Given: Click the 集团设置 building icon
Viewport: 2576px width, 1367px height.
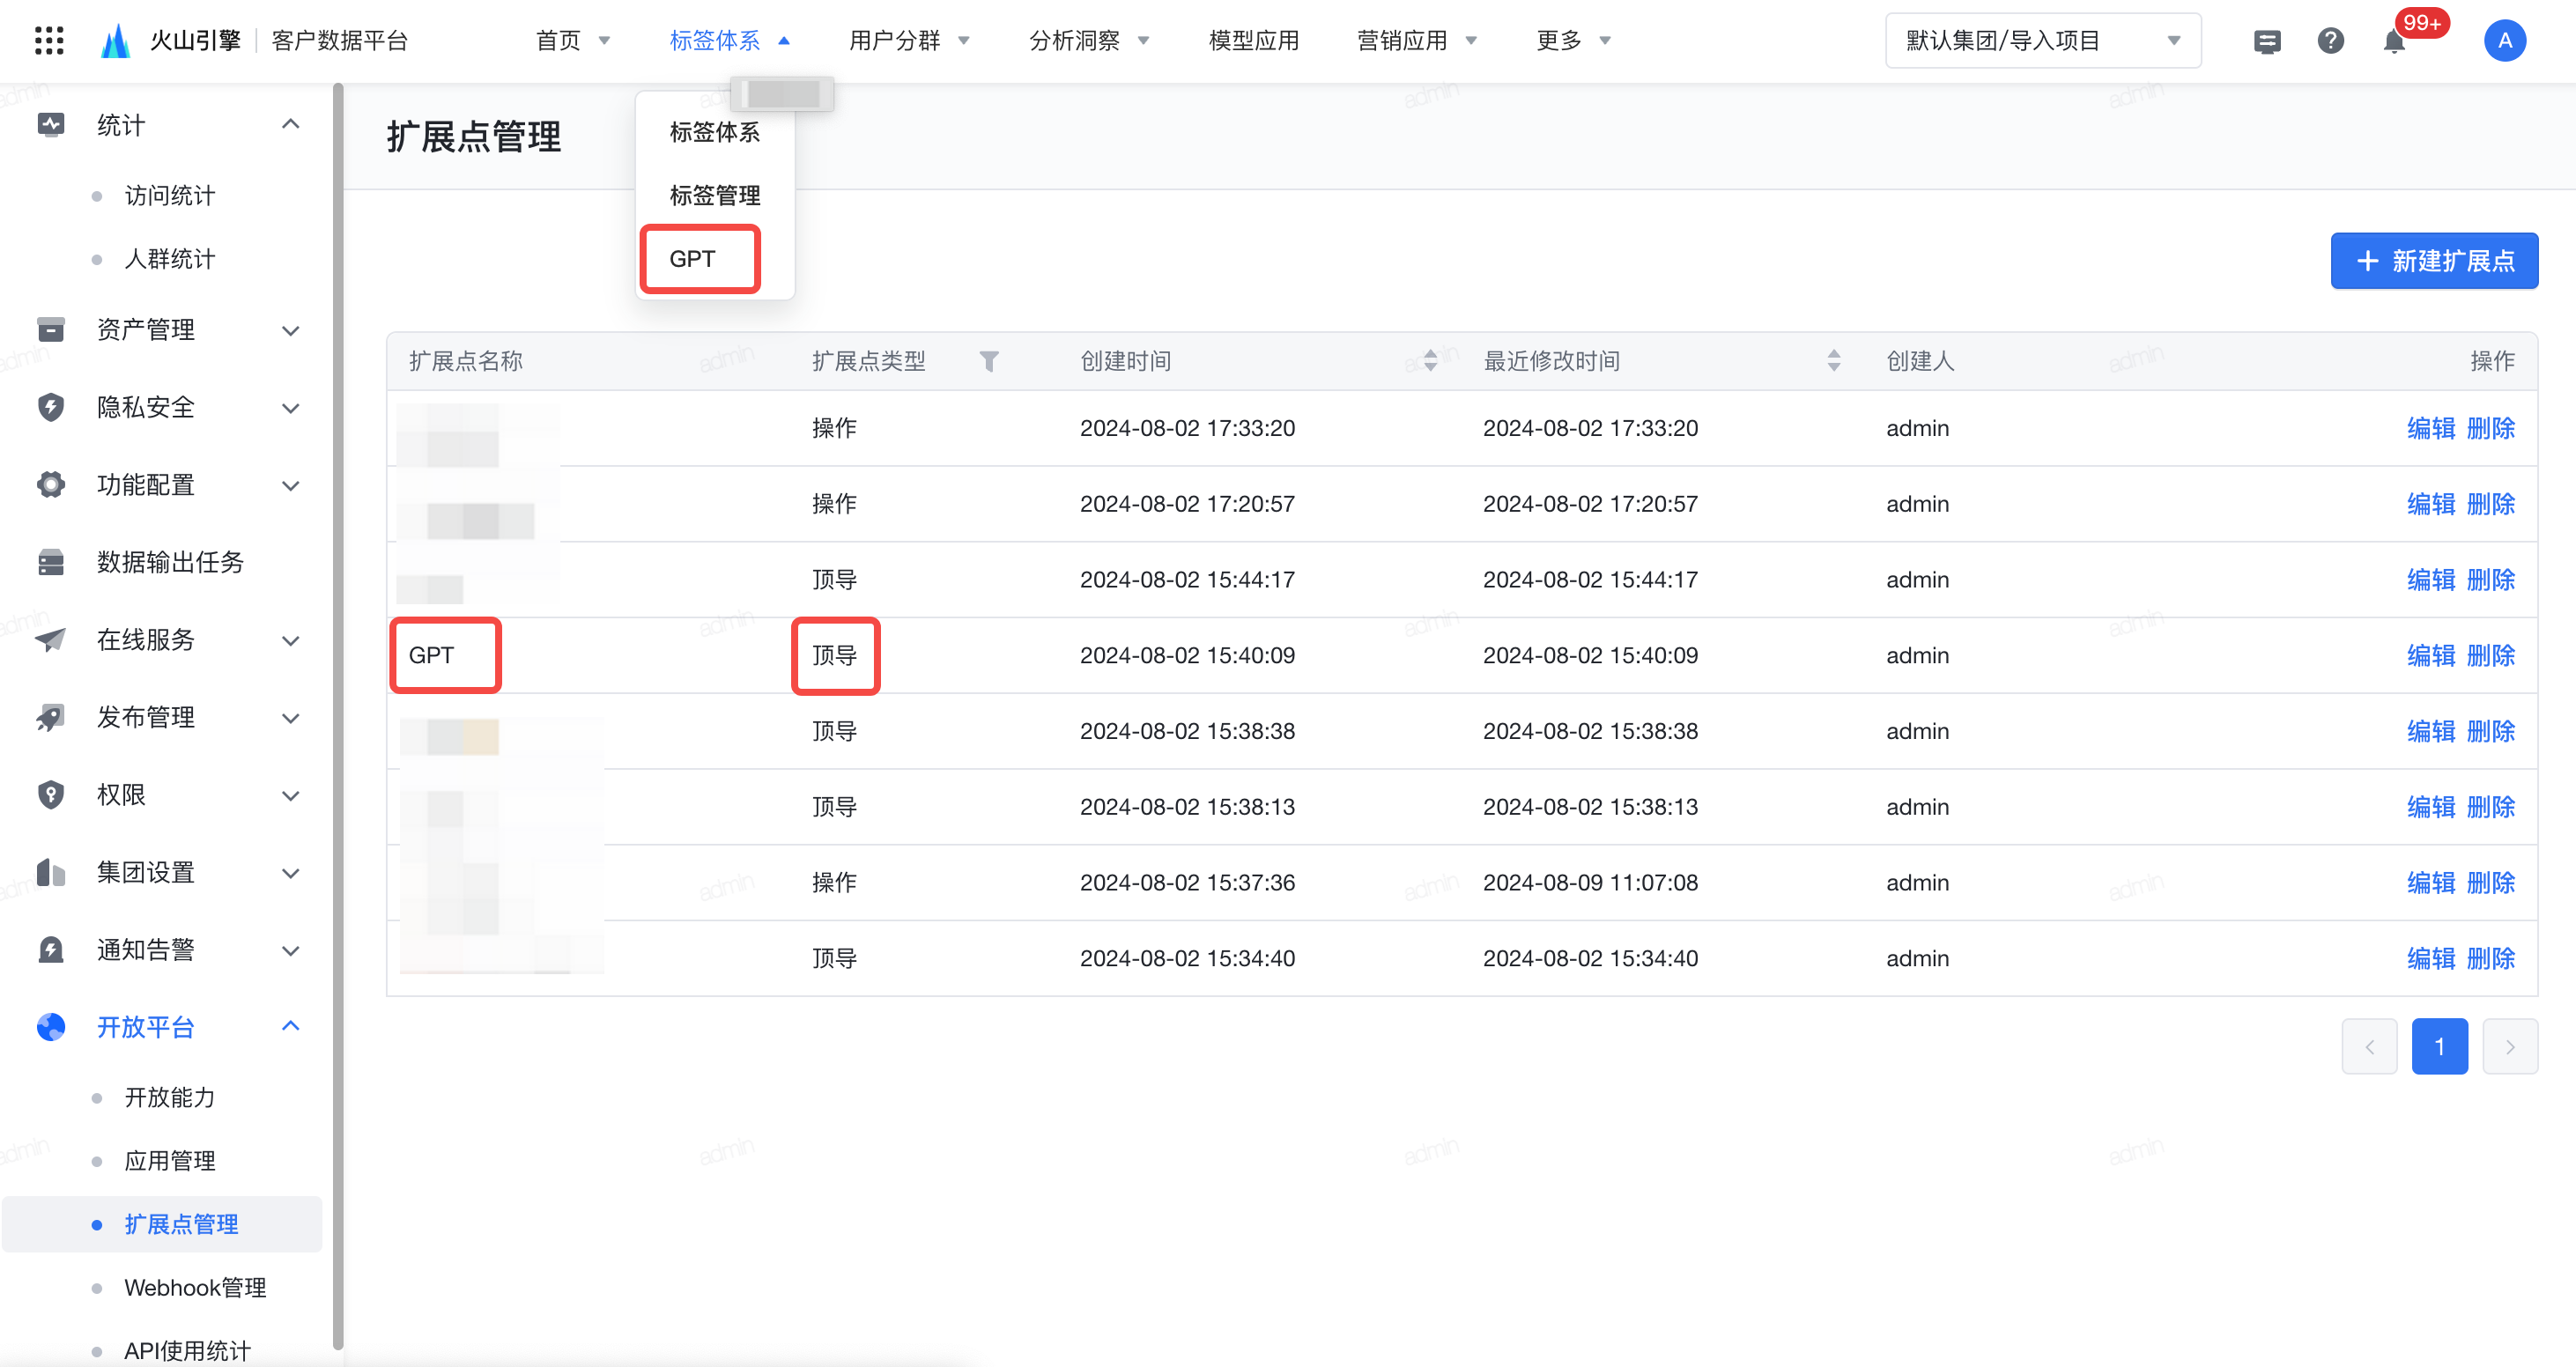Looking at the screenshot, I should [51, 872].
